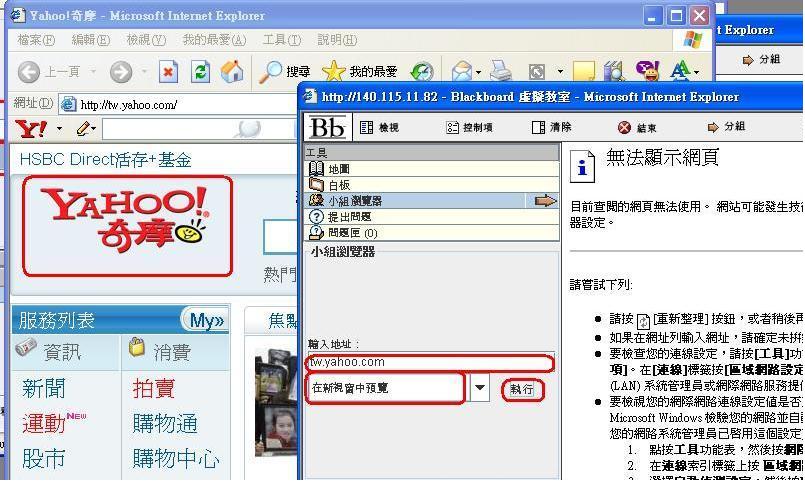Open Blackboard 控制項 controls
The width and height of the screenshot is (805, 482).
coord(469,128)
